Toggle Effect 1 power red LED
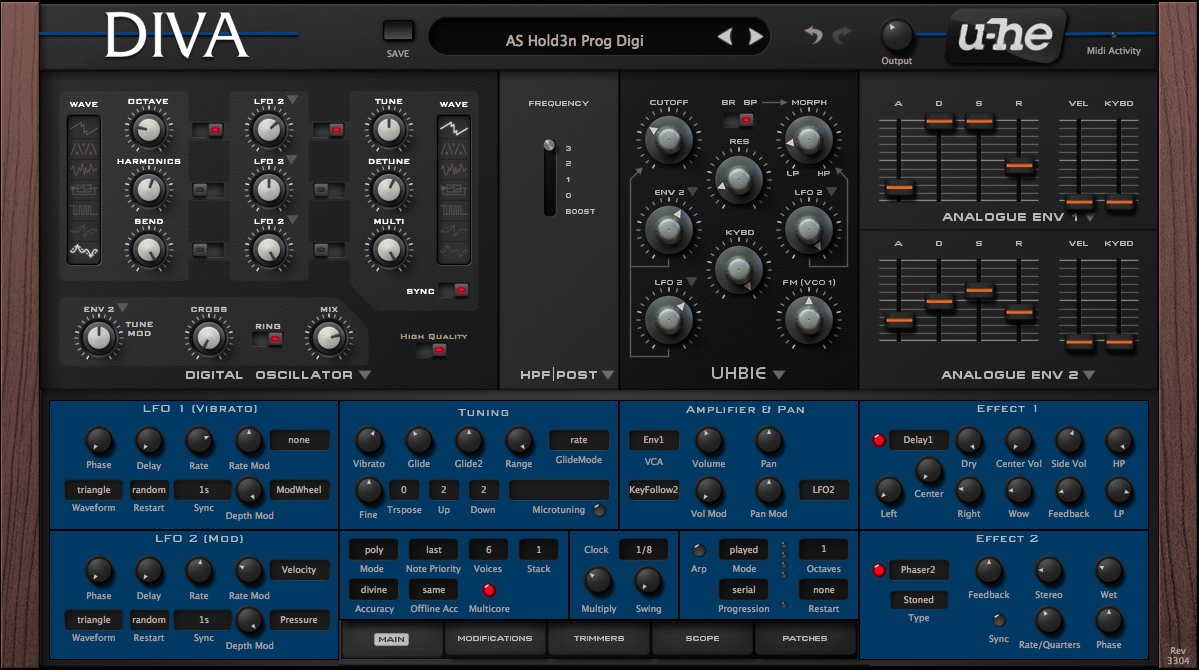This screenshot has width=1199, height=670. 879,440
